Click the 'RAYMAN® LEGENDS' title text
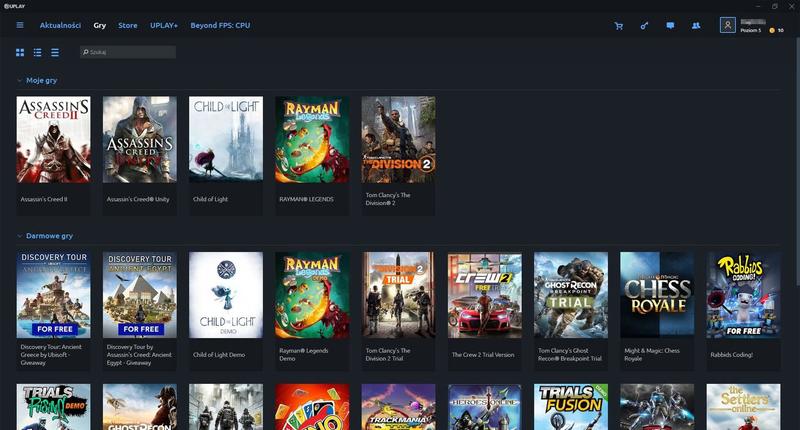Image resolution: width=800 pixels, height=430 pixels. [x=306, y=199]
